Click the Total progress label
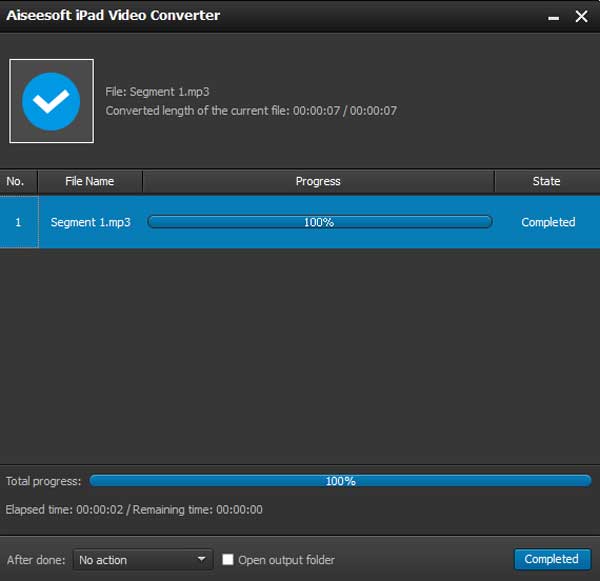This screenshot has height=581, width=600. click(44, 481)
